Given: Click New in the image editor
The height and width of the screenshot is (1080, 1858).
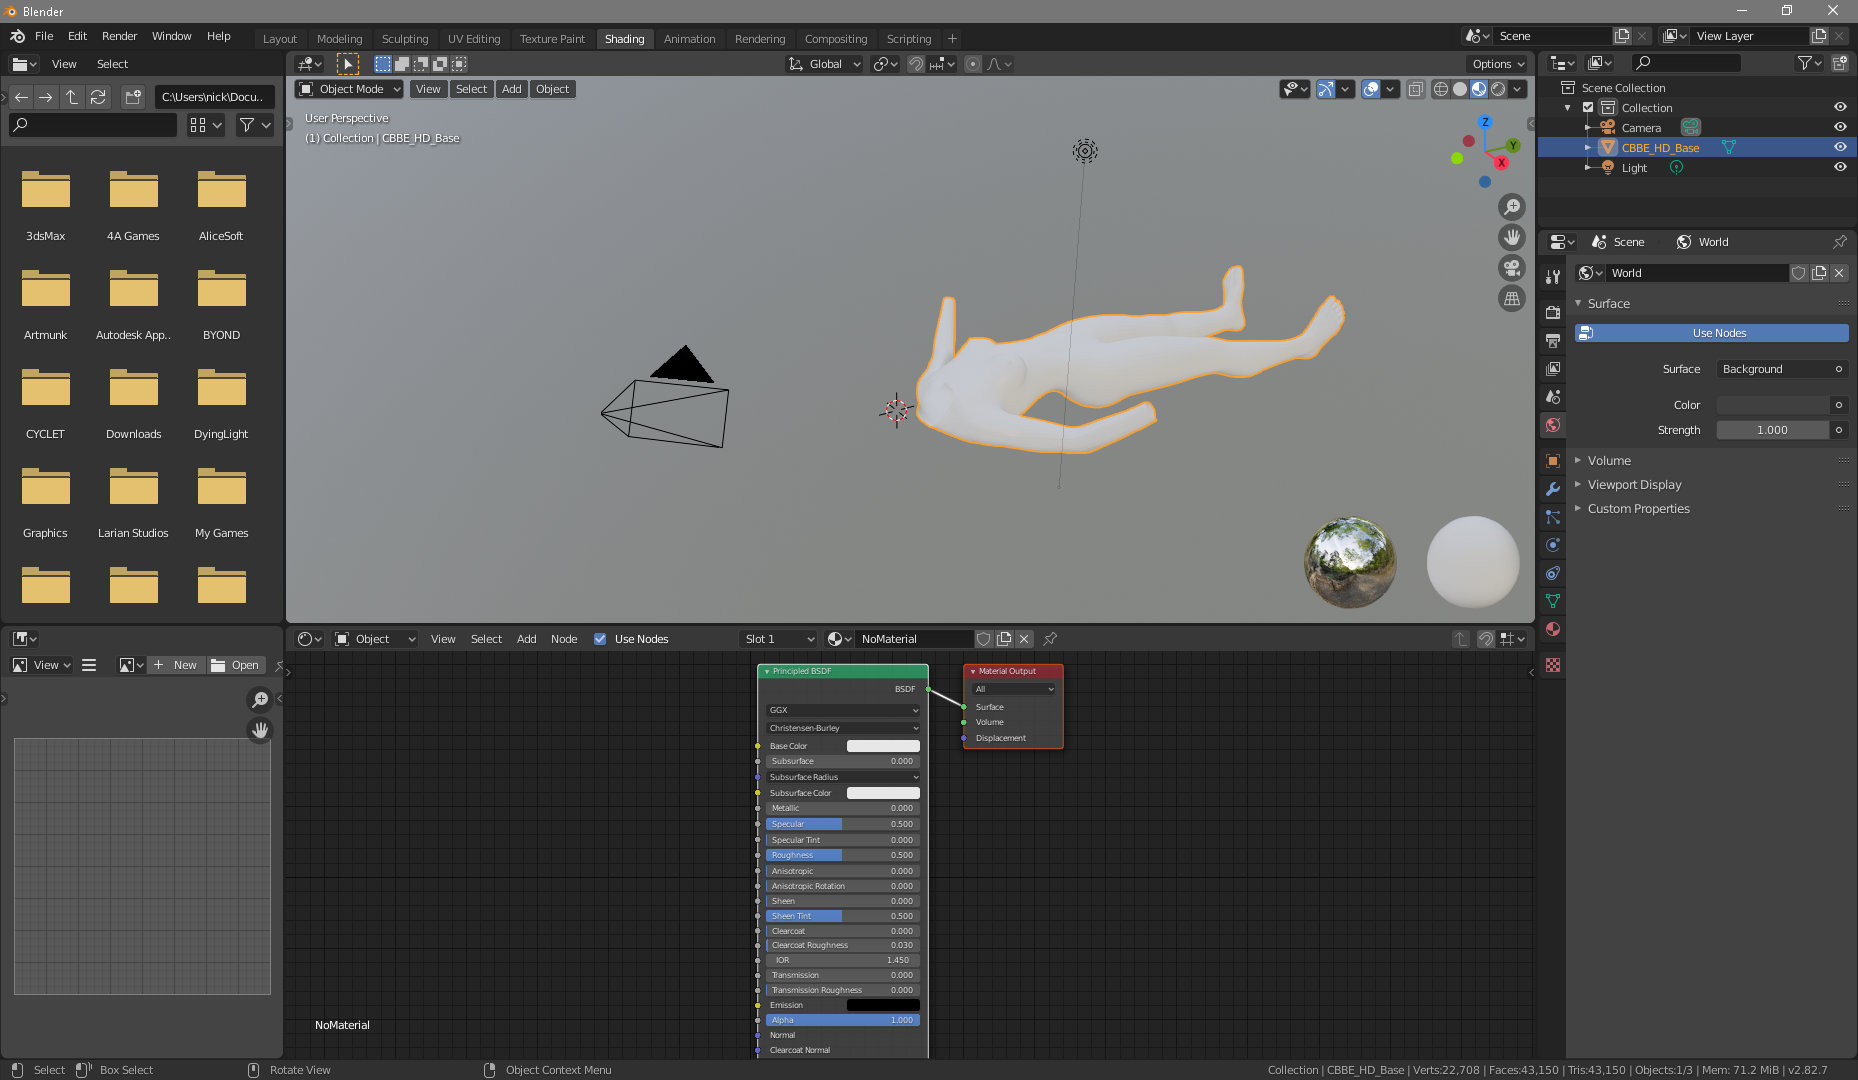Looking at the screenshot, I should pos(177,665).
